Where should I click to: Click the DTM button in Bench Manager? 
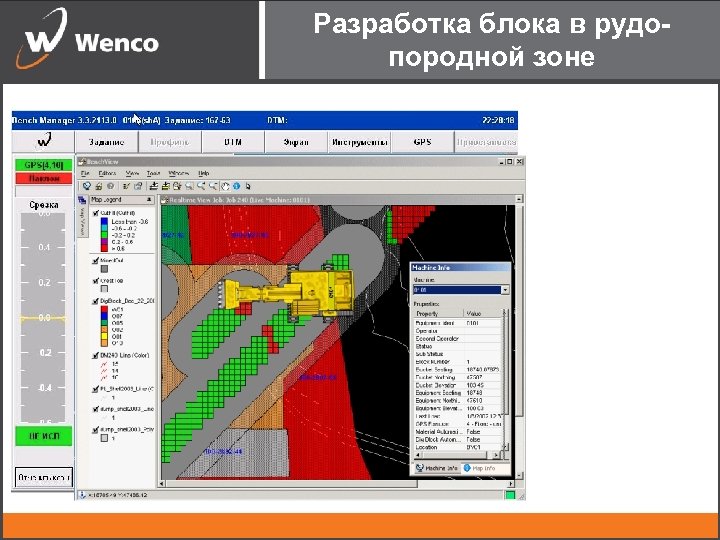coord(233,142)
